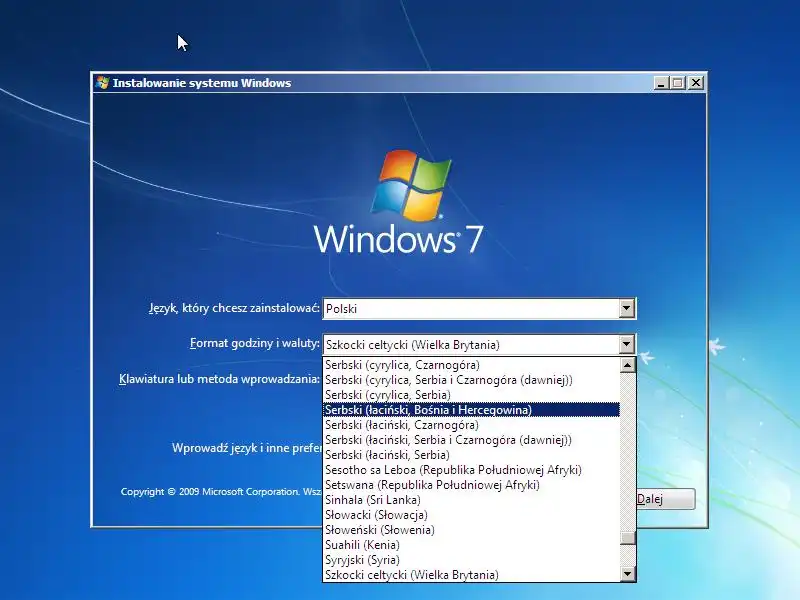Choose Szkocki celtycki (Wielka Brytania) in list

tap(471, 575)
